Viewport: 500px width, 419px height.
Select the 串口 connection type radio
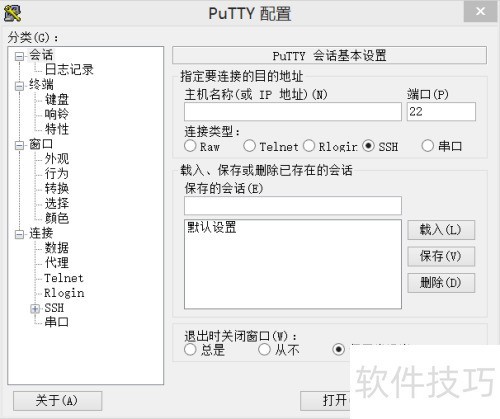(428, 146)
